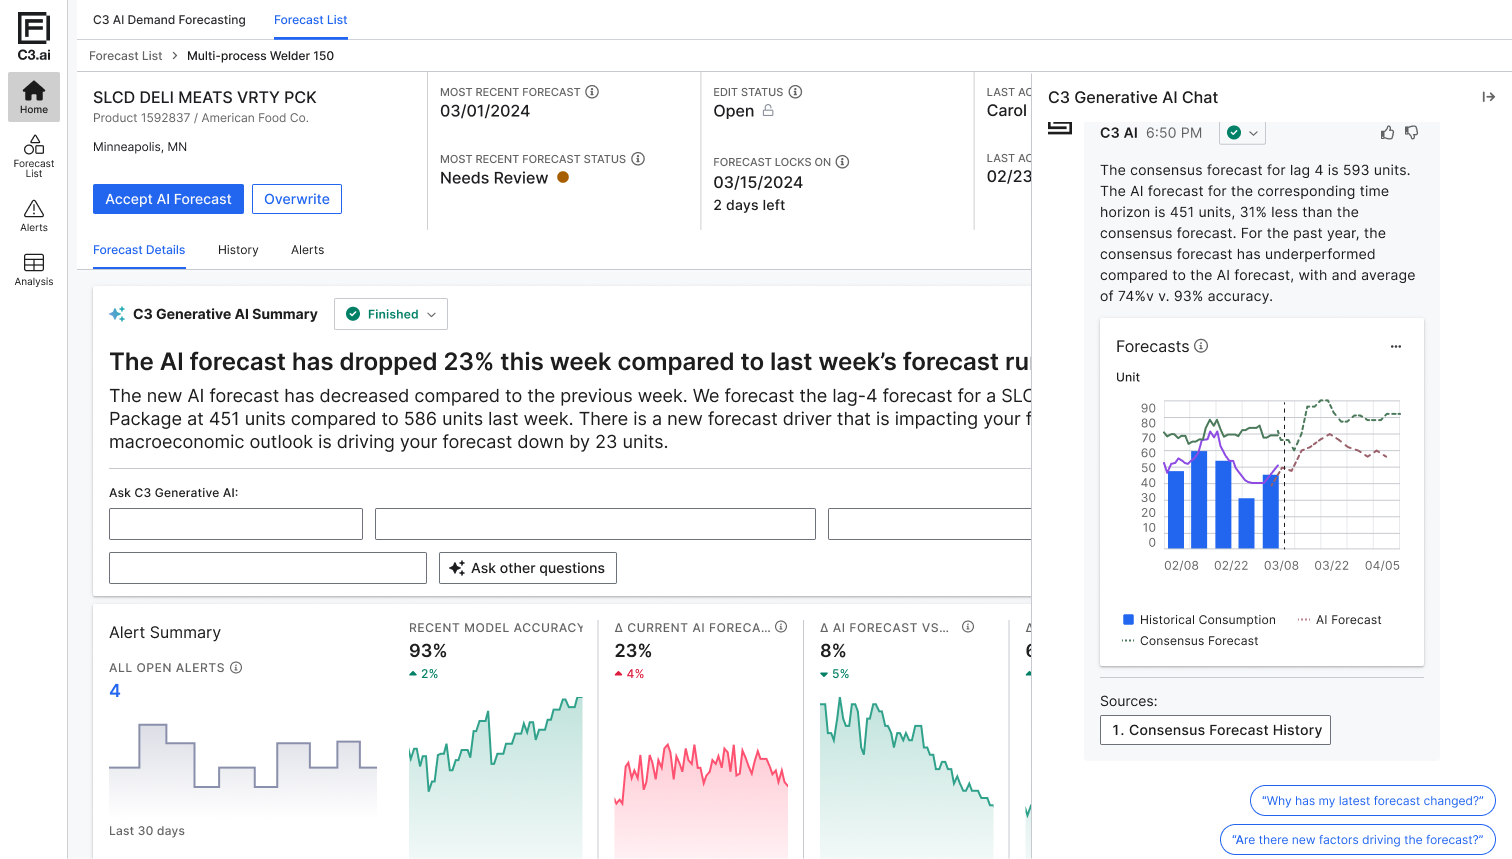Show info for Current AI Forecast delta
Screen dimensions: 1512x859
pos(781,627)
